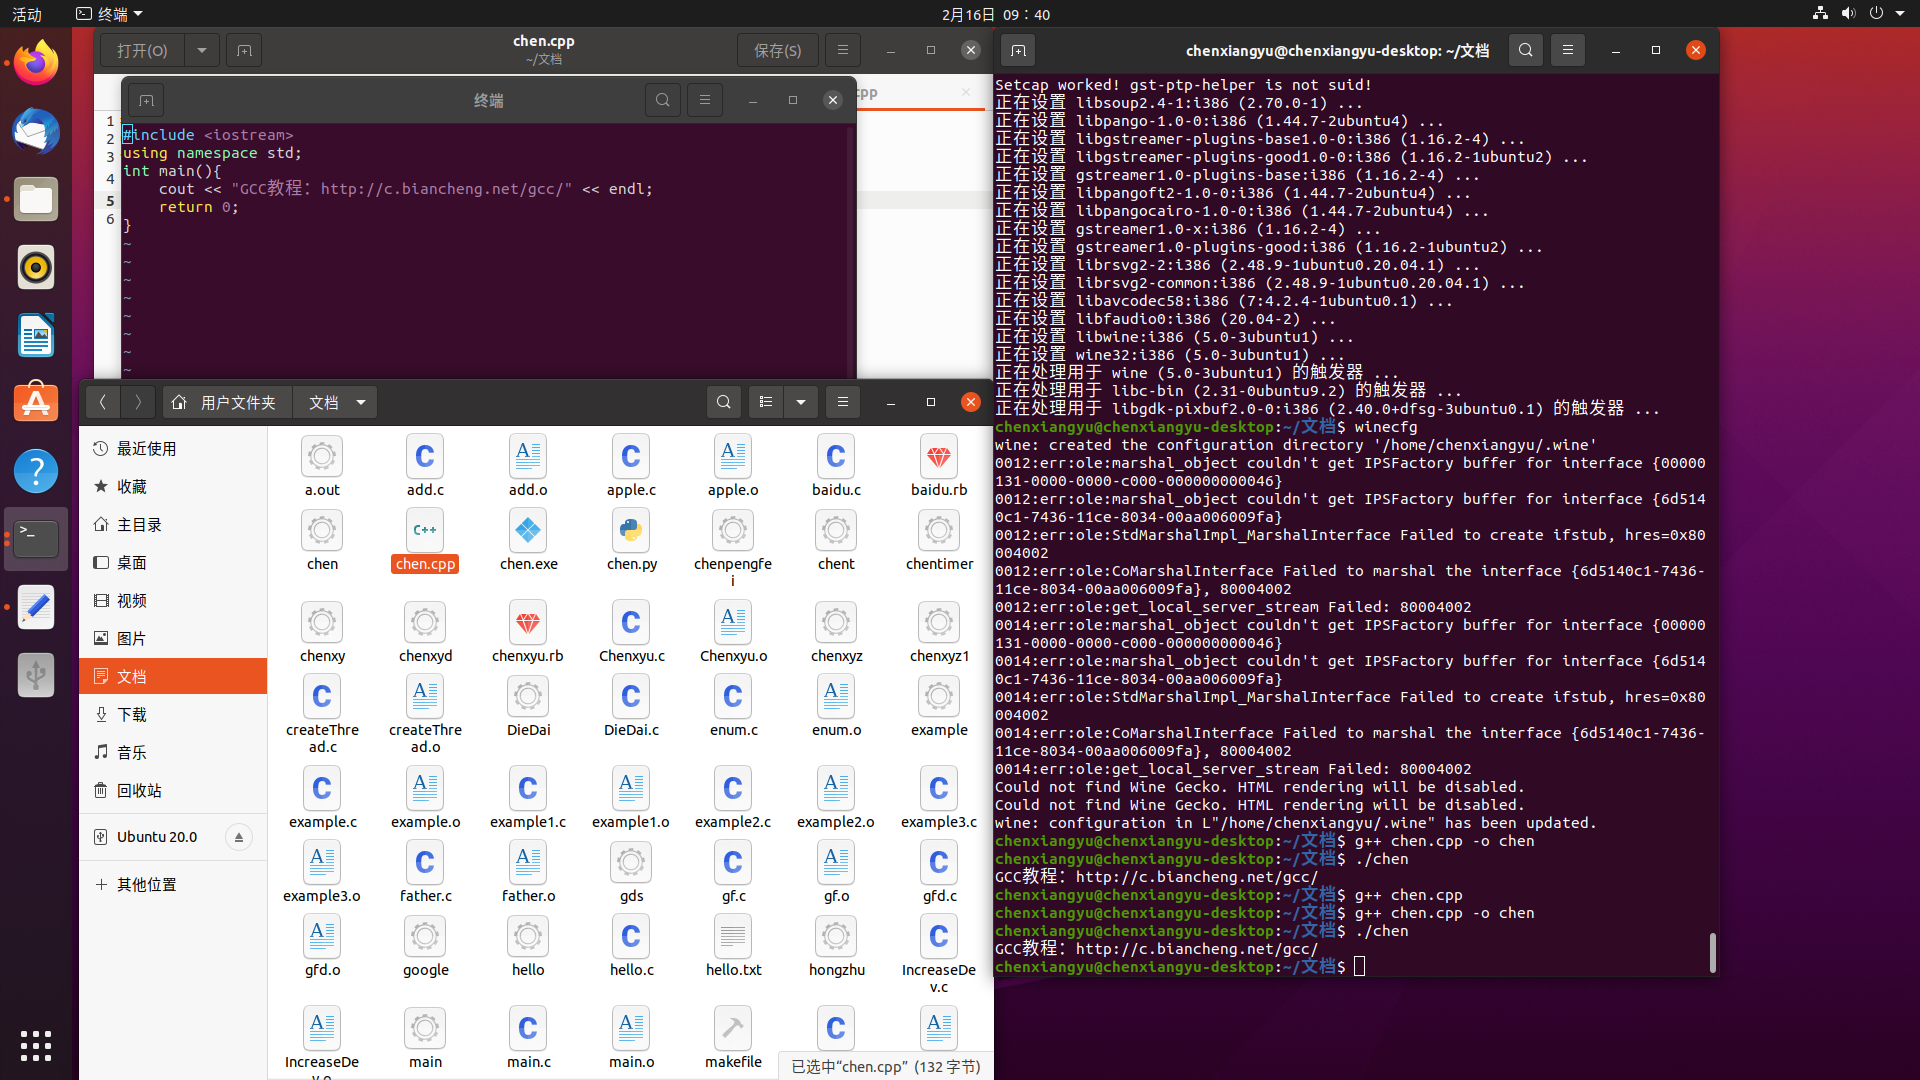Screen dimensions: 1920x1080
Task: Click 打开(O) button in gedit
Action: tap(142, 50)
